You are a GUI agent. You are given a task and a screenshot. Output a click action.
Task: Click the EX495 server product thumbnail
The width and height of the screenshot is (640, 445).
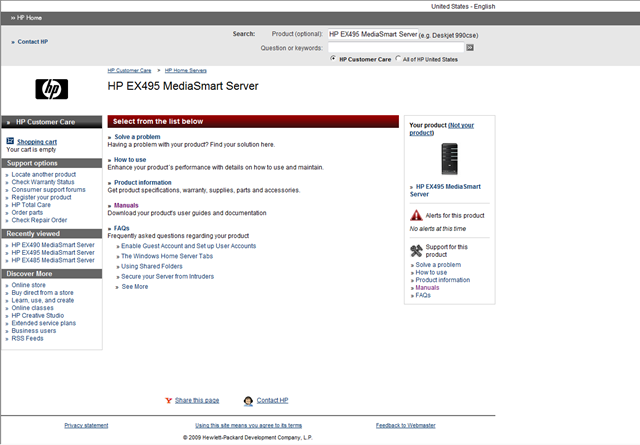pos(449,159)
